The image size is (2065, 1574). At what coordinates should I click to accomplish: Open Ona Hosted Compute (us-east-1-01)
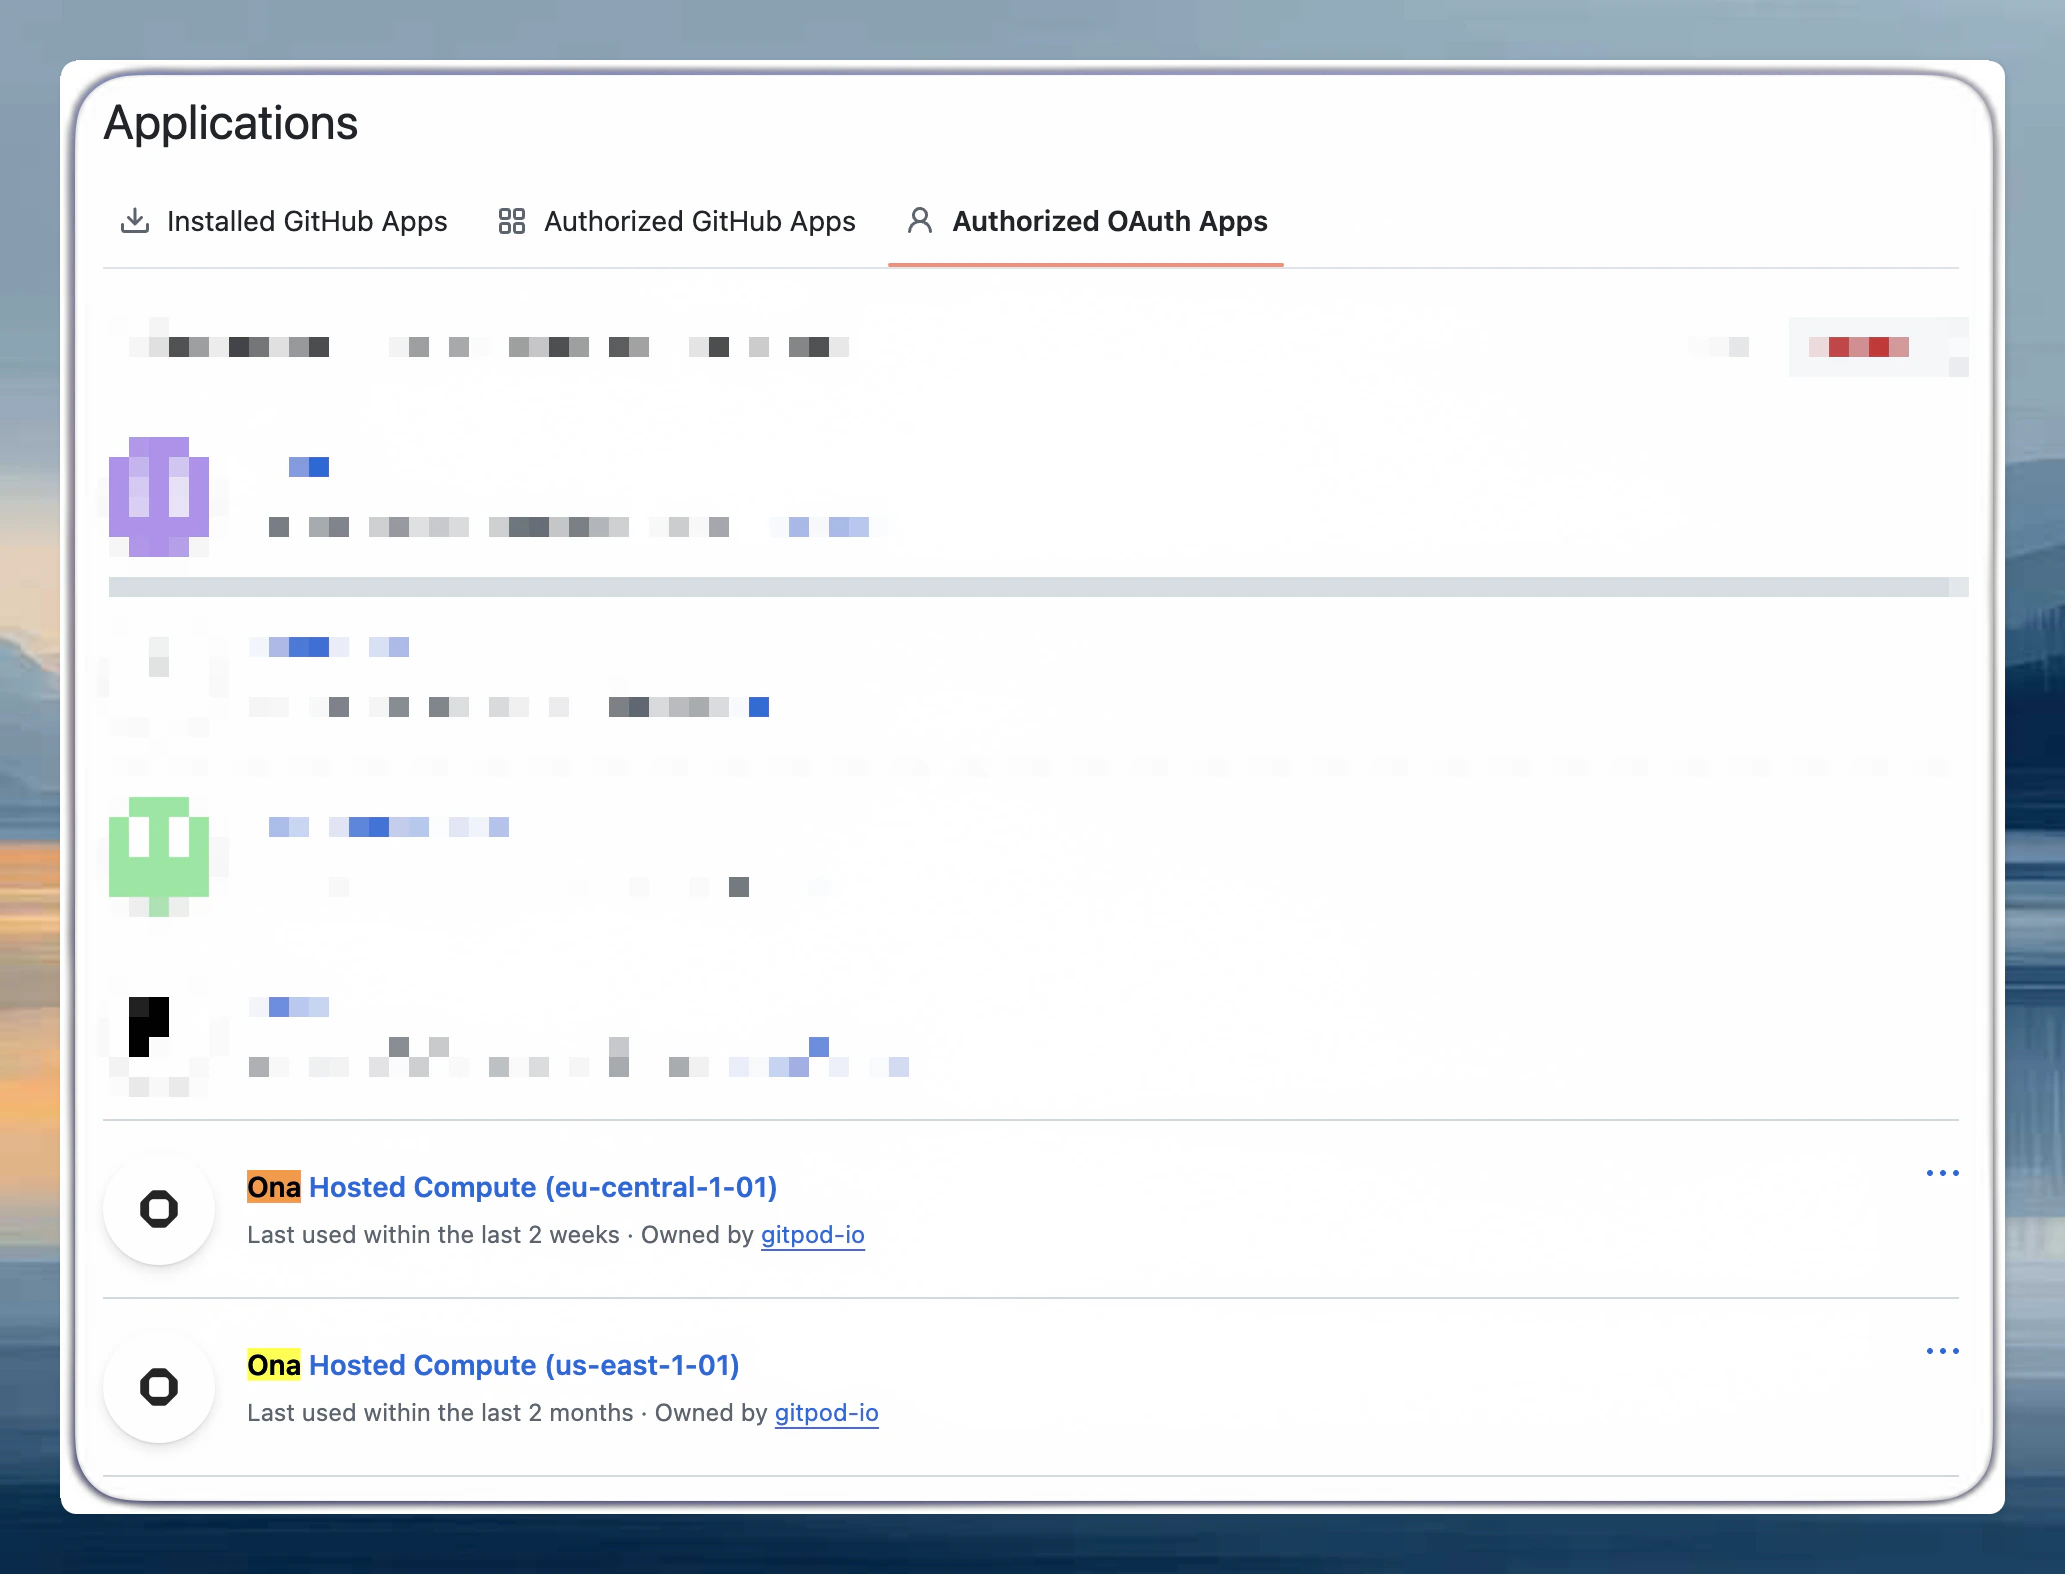[x=494, y=1365]
